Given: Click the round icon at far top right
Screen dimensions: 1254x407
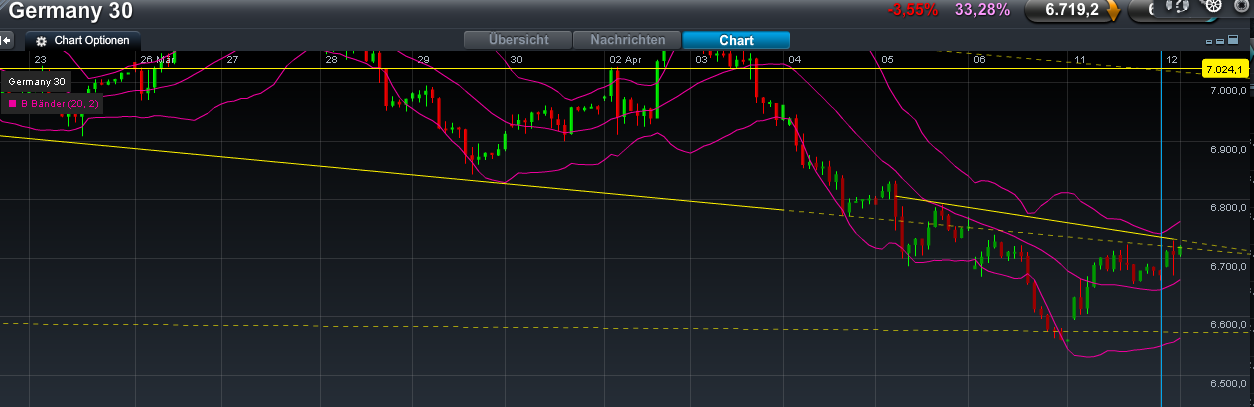Looking at the screenshot, I should 1241,5.
